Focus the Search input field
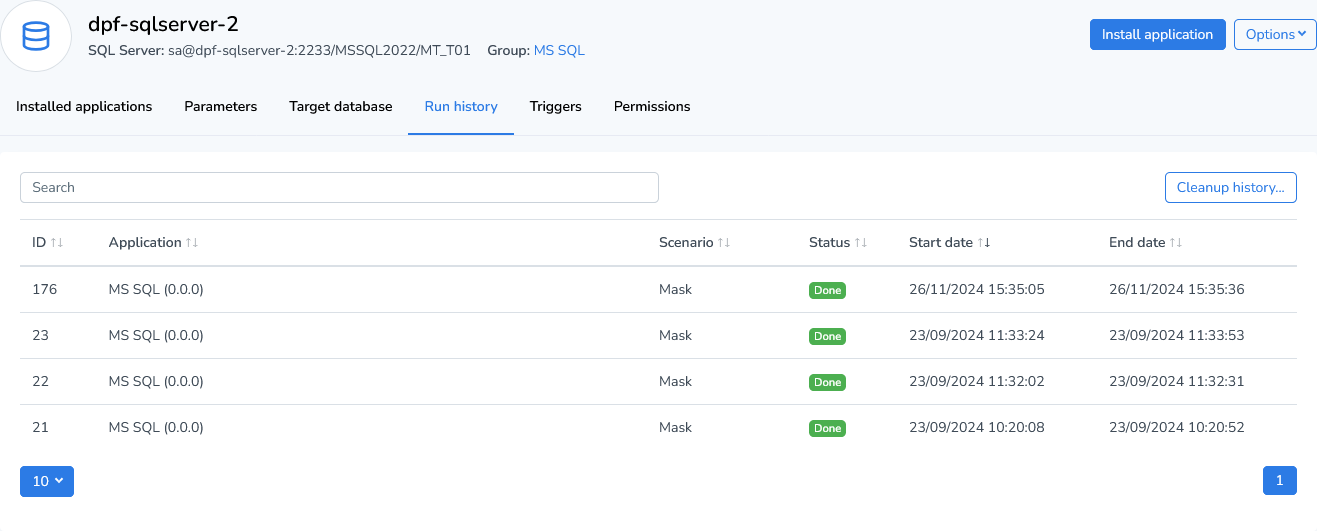 [x=339, y=187]
